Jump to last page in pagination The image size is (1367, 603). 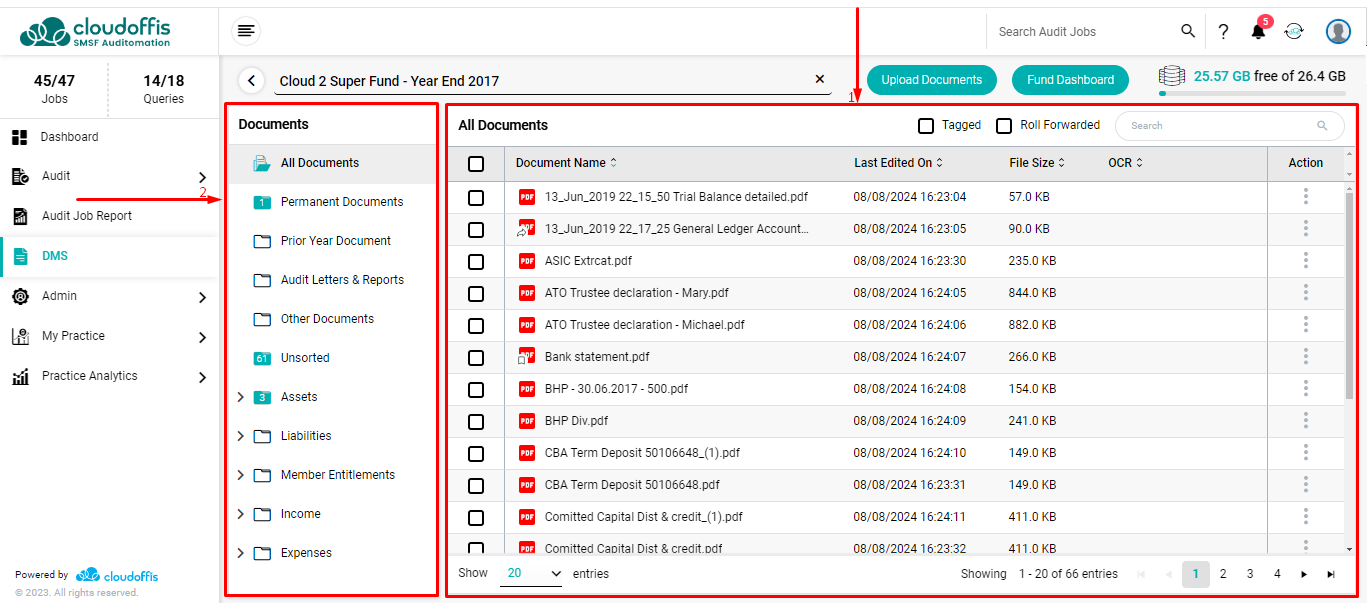tap(1331, 574)
